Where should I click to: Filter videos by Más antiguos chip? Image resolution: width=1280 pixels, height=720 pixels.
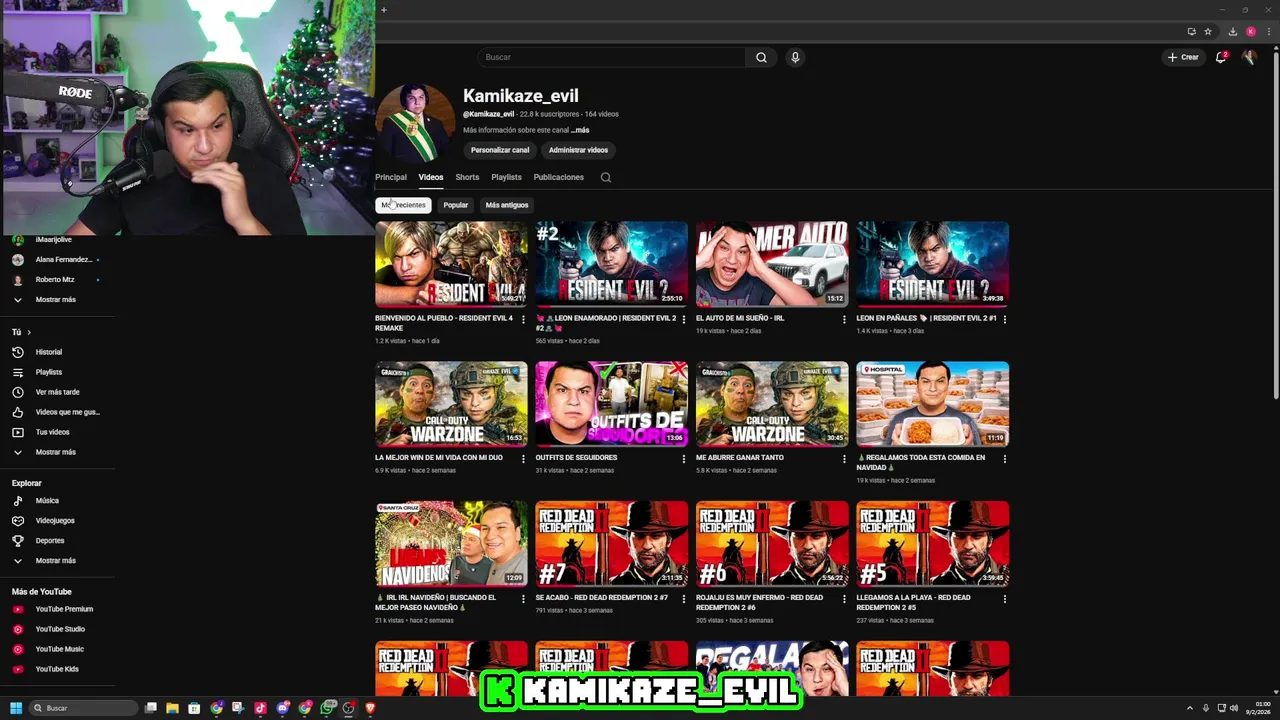pos(507,205)
